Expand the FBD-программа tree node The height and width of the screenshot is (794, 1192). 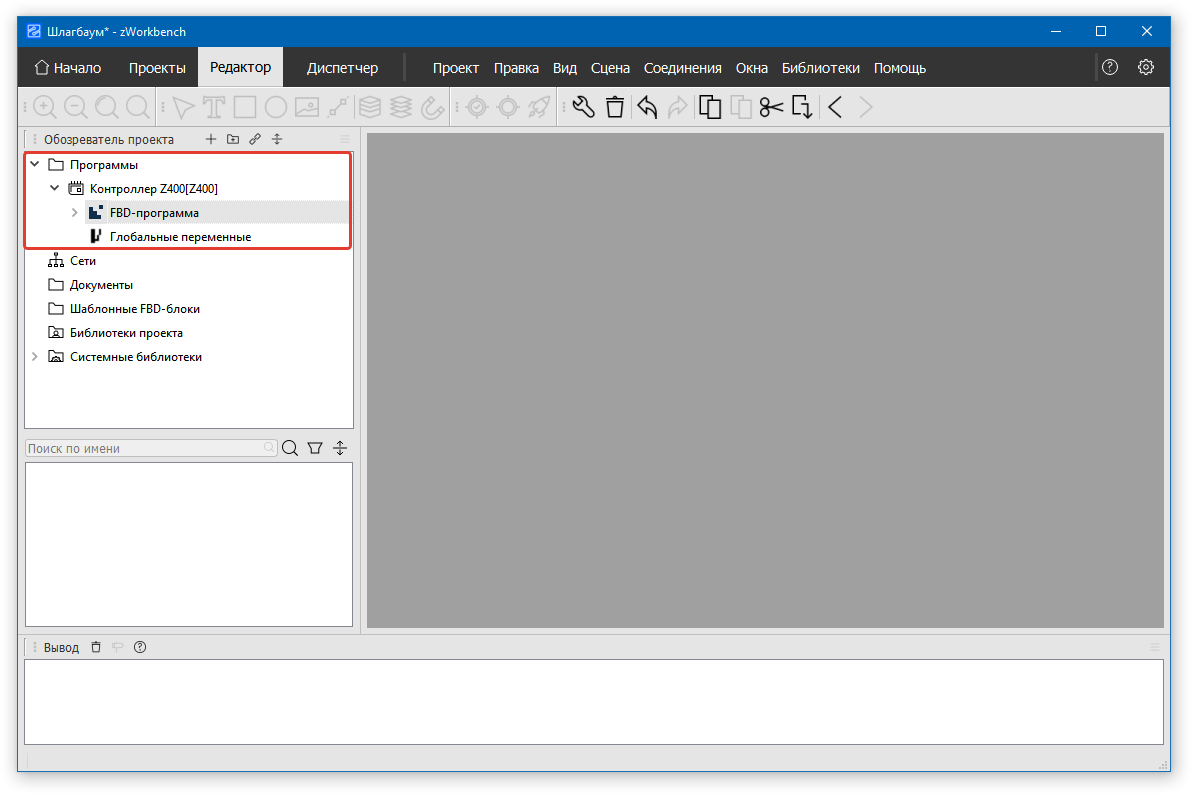[x=75, y=213]
